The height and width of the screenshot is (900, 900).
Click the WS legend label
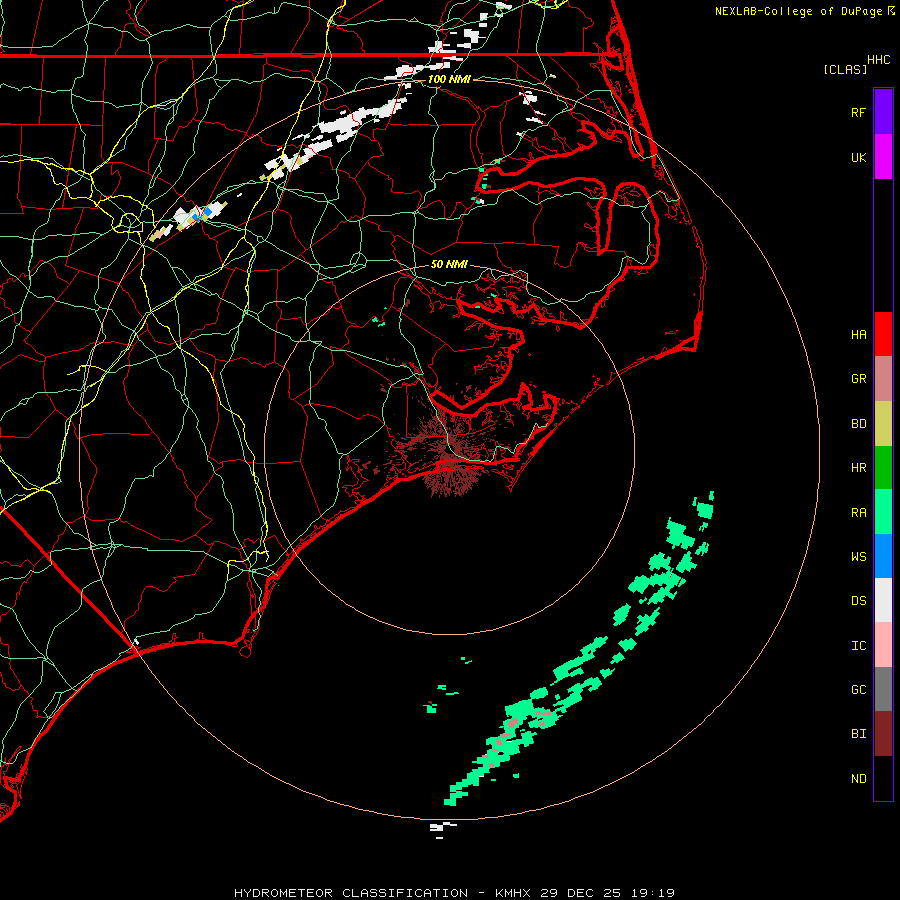pos(858,557)
